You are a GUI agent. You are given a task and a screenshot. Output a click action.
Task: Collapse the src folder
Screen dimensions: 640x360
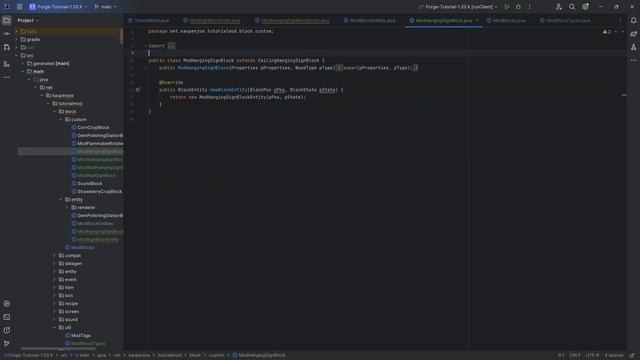[17, 56]
